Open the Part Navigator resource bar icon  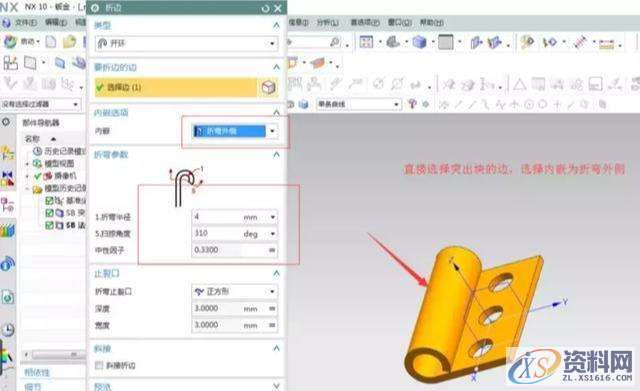coord(7,204)
